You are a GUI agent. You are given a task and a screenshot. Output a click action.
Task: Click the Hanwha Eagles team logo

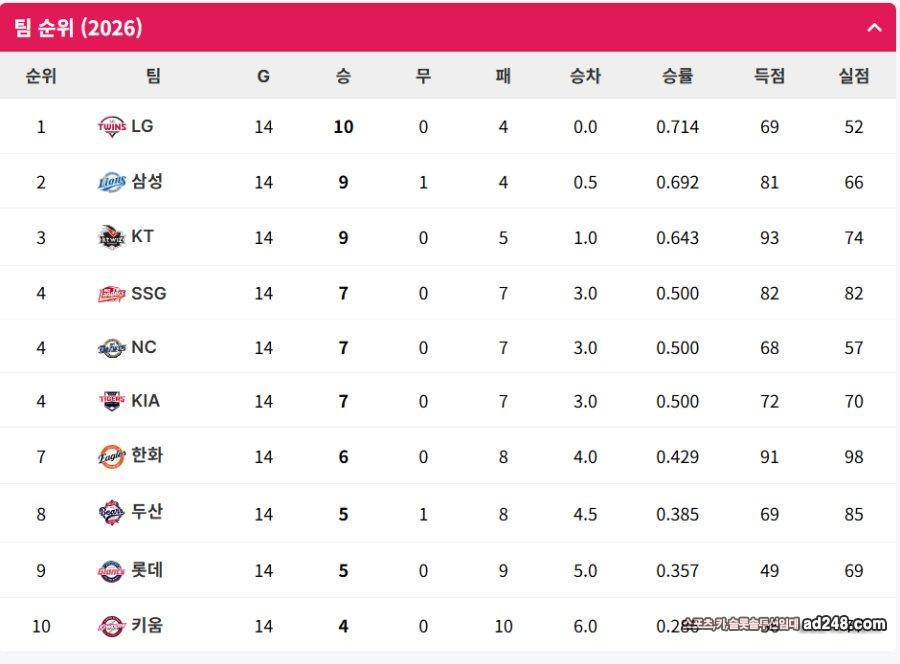111,456
